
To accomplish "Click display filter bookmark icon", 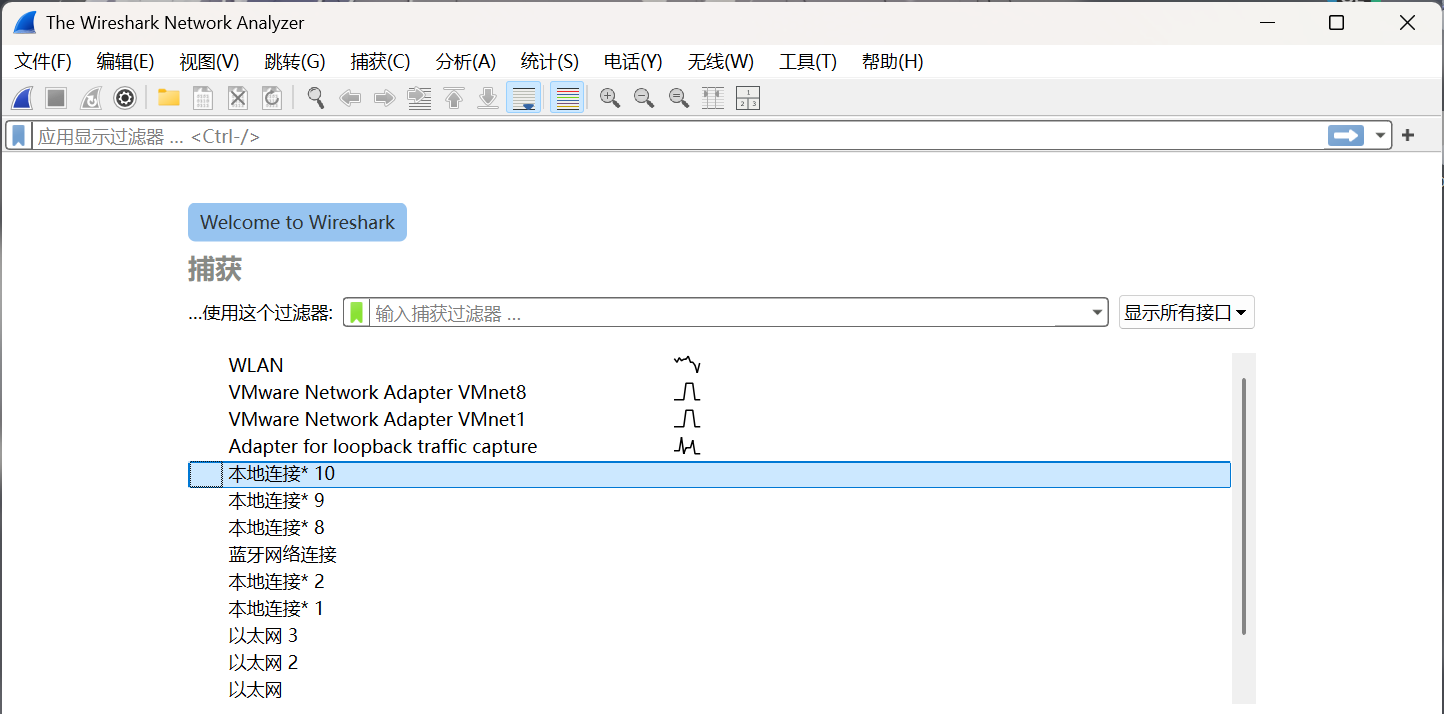I will (x=19, y=136).
